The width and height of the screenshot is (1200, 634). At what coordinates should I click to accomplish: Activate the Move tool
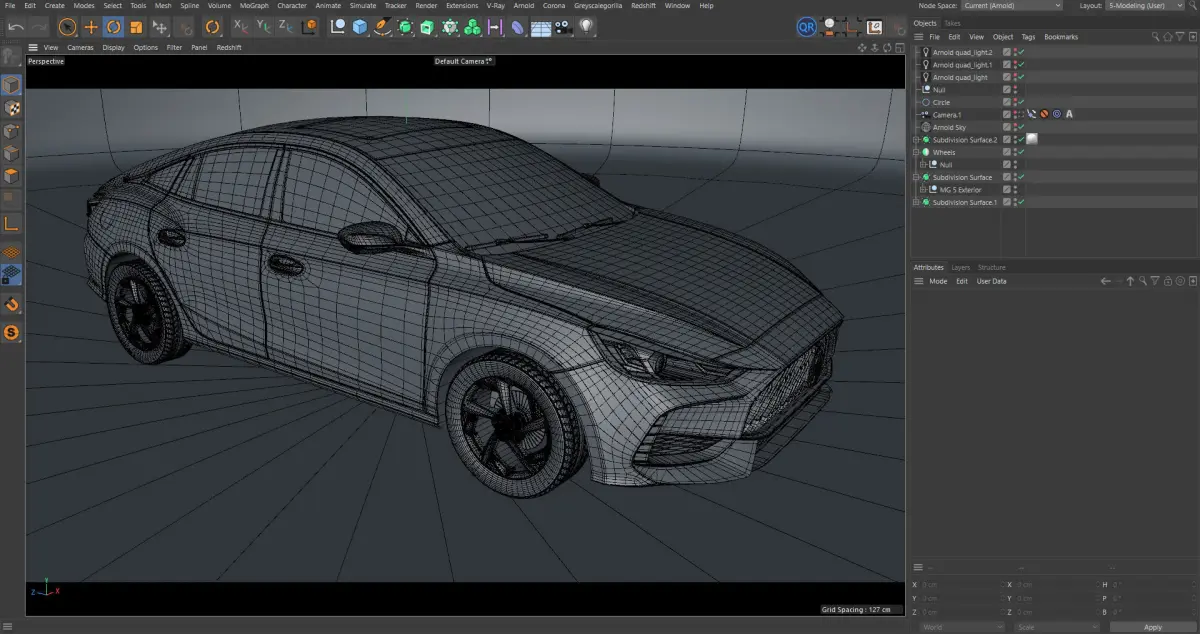pyautogui.click(x=91, y=27)
